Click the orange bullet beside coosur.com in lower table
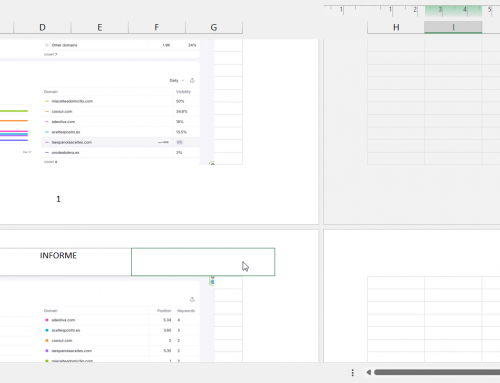Screen dimensions: 500x383 [47, 341]
